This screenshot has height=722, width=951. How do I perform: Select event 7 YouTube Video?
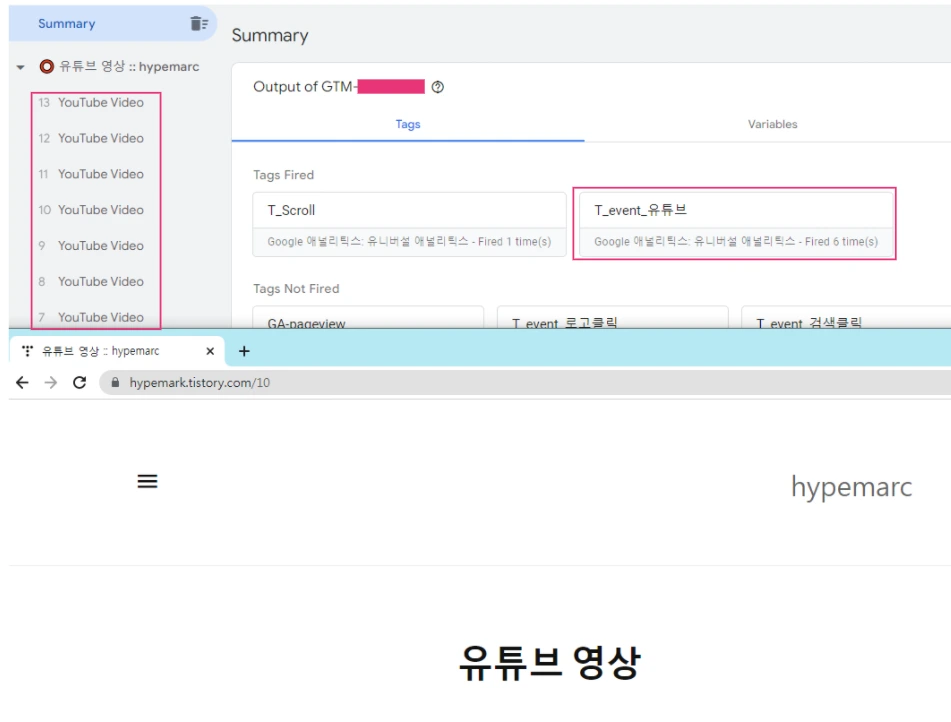click(92, 317)
